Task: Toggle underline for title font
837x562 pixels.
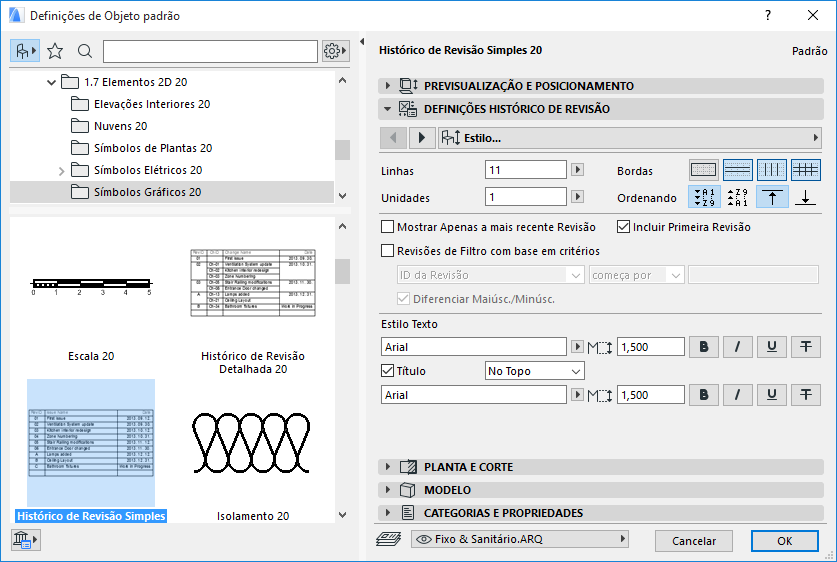Action: coord(772,395)
